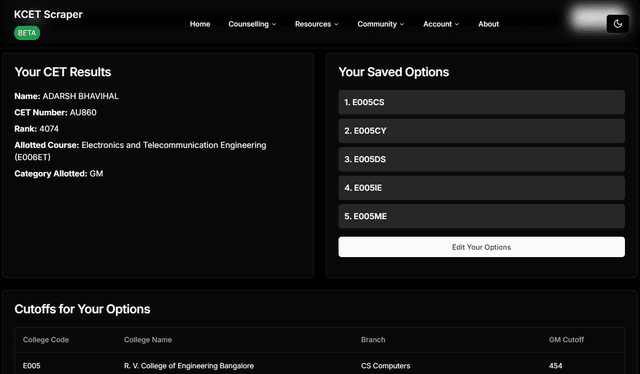Viewport: 640px width, 374px height.
Task: Click the Edit Your Options button
Action: (481, 247)
